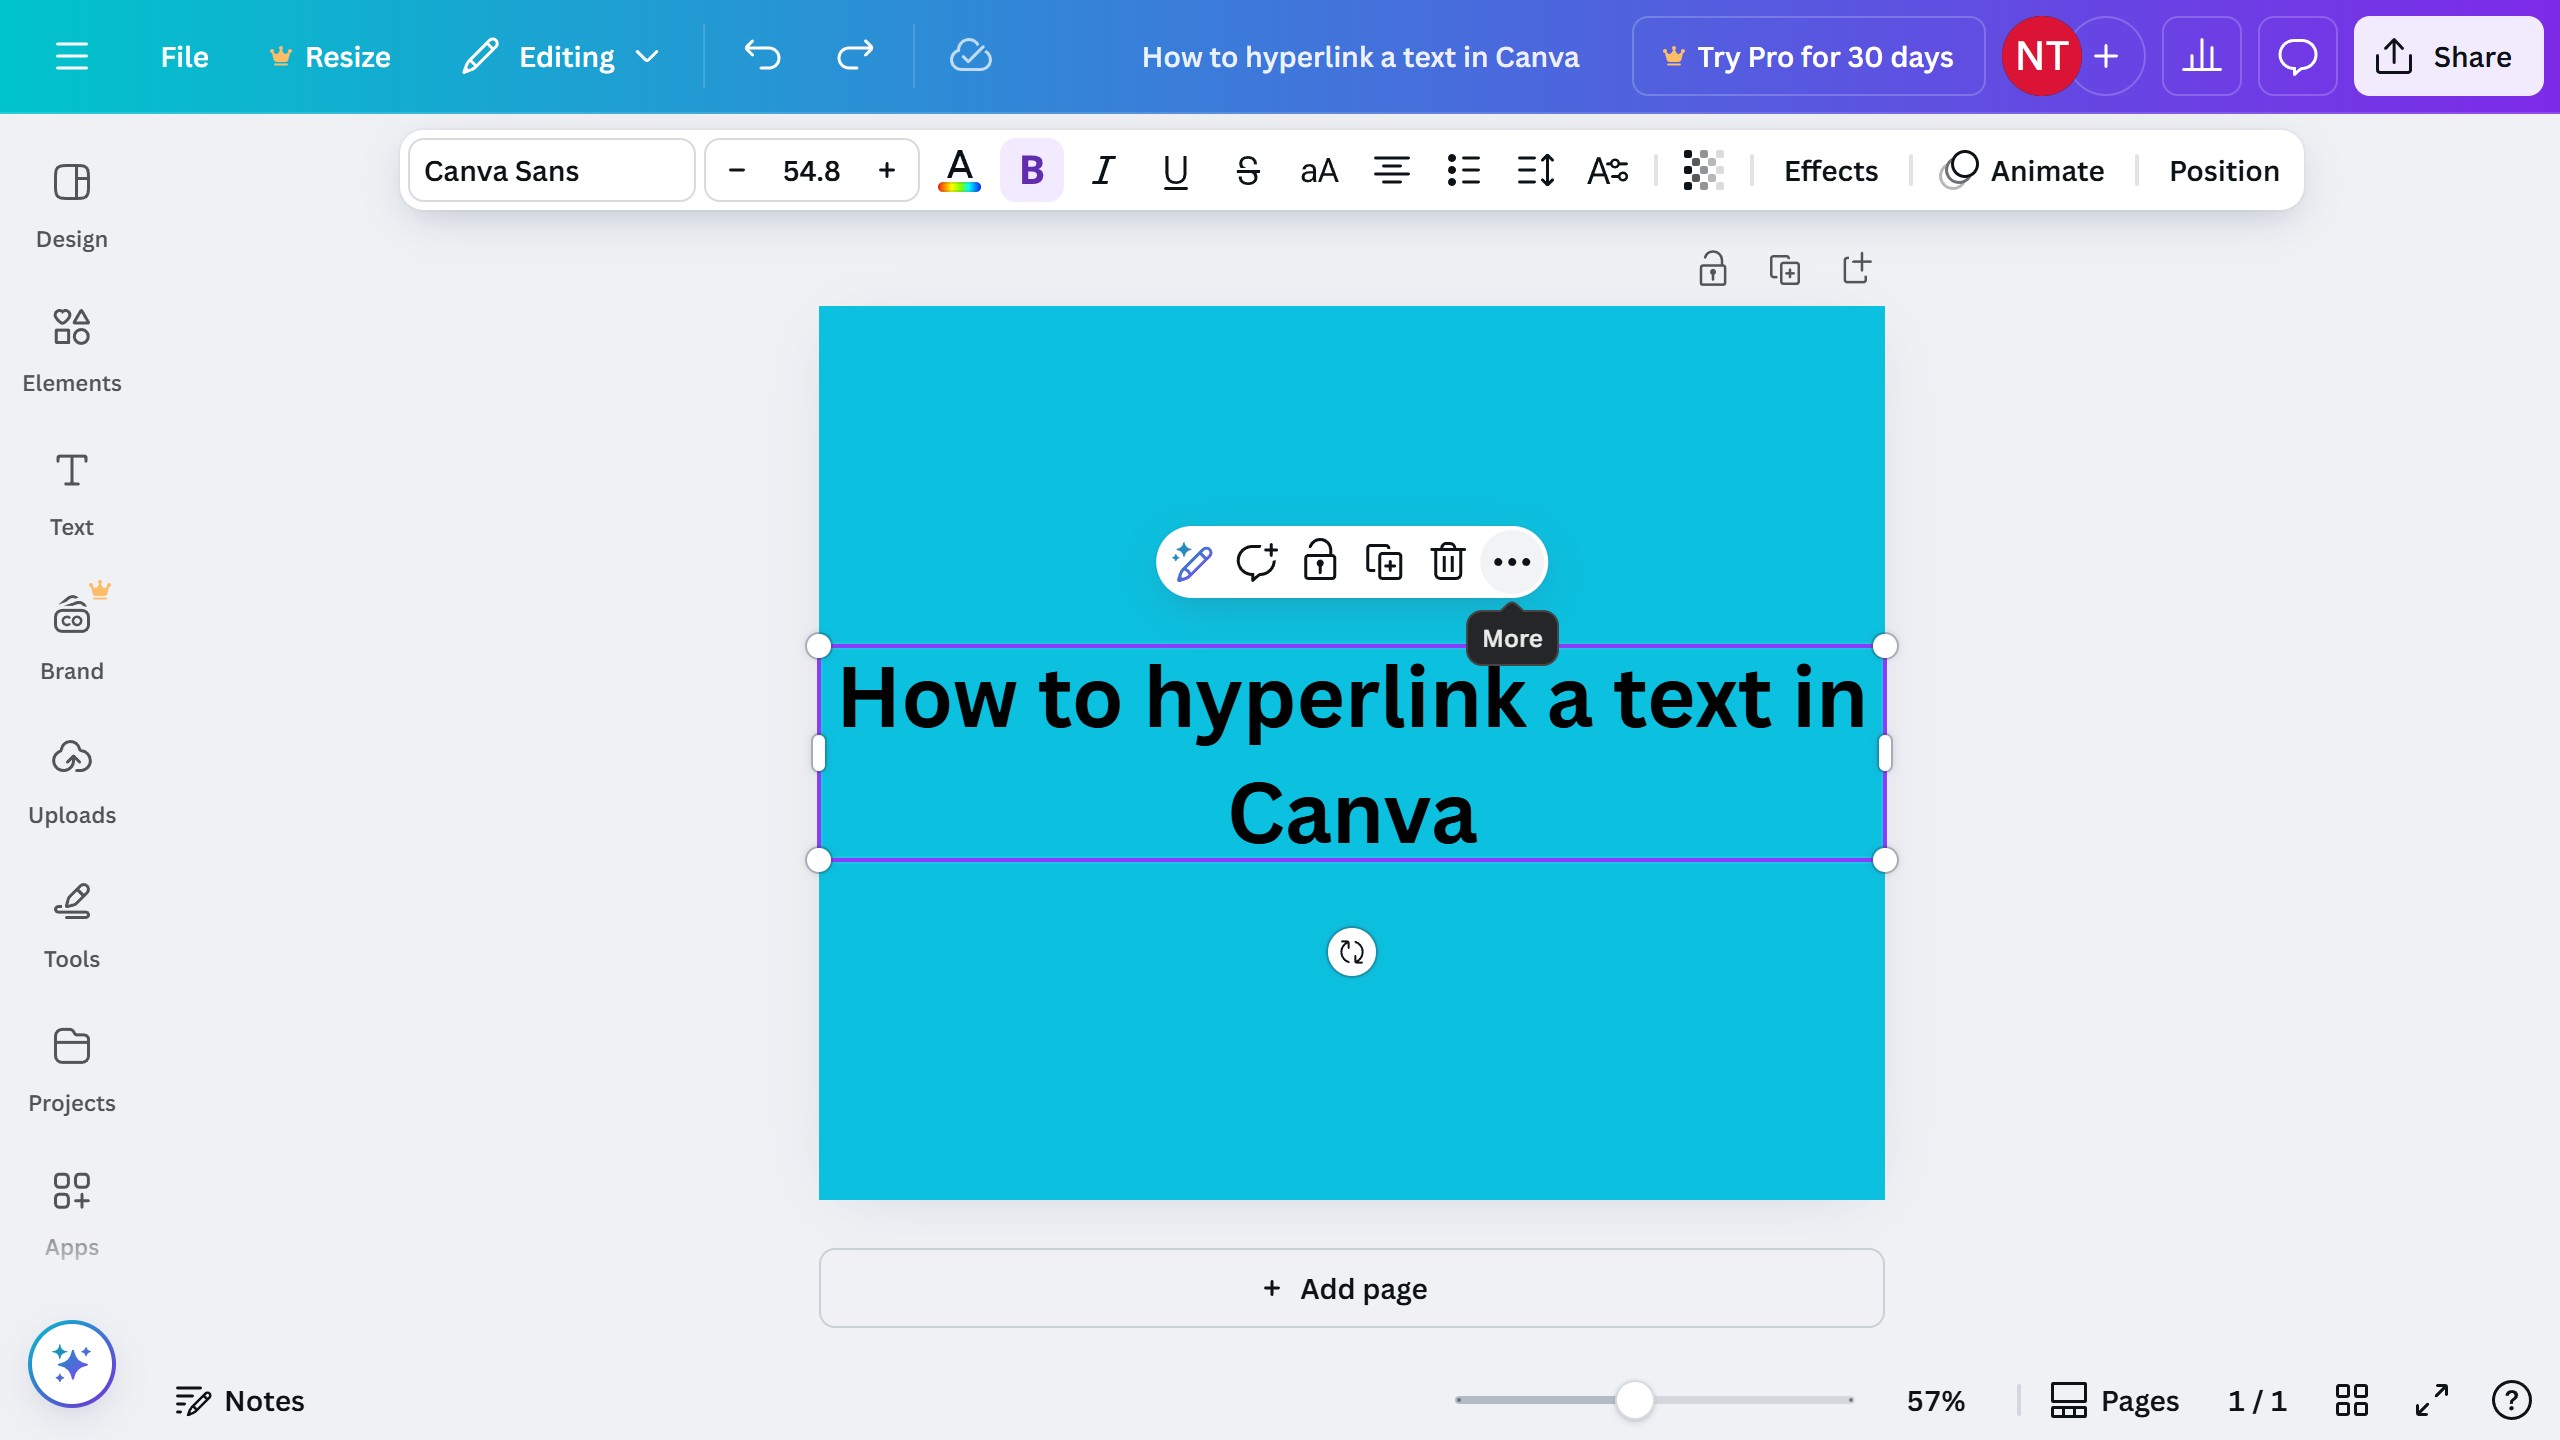Open the Effects tab
Image resolution: width=2560 pixels, height=1440 pixels.
(x=1830, y=171)
